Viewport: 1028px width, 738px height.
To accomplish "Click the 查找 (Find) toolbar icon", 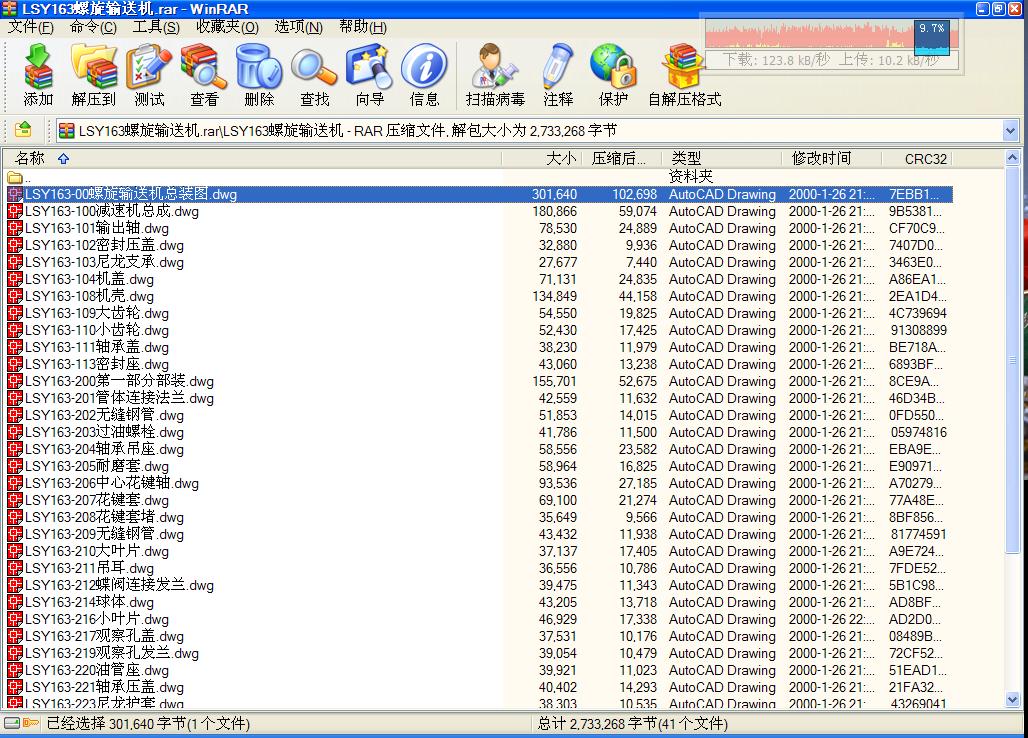I will click(x=315, y=67).
